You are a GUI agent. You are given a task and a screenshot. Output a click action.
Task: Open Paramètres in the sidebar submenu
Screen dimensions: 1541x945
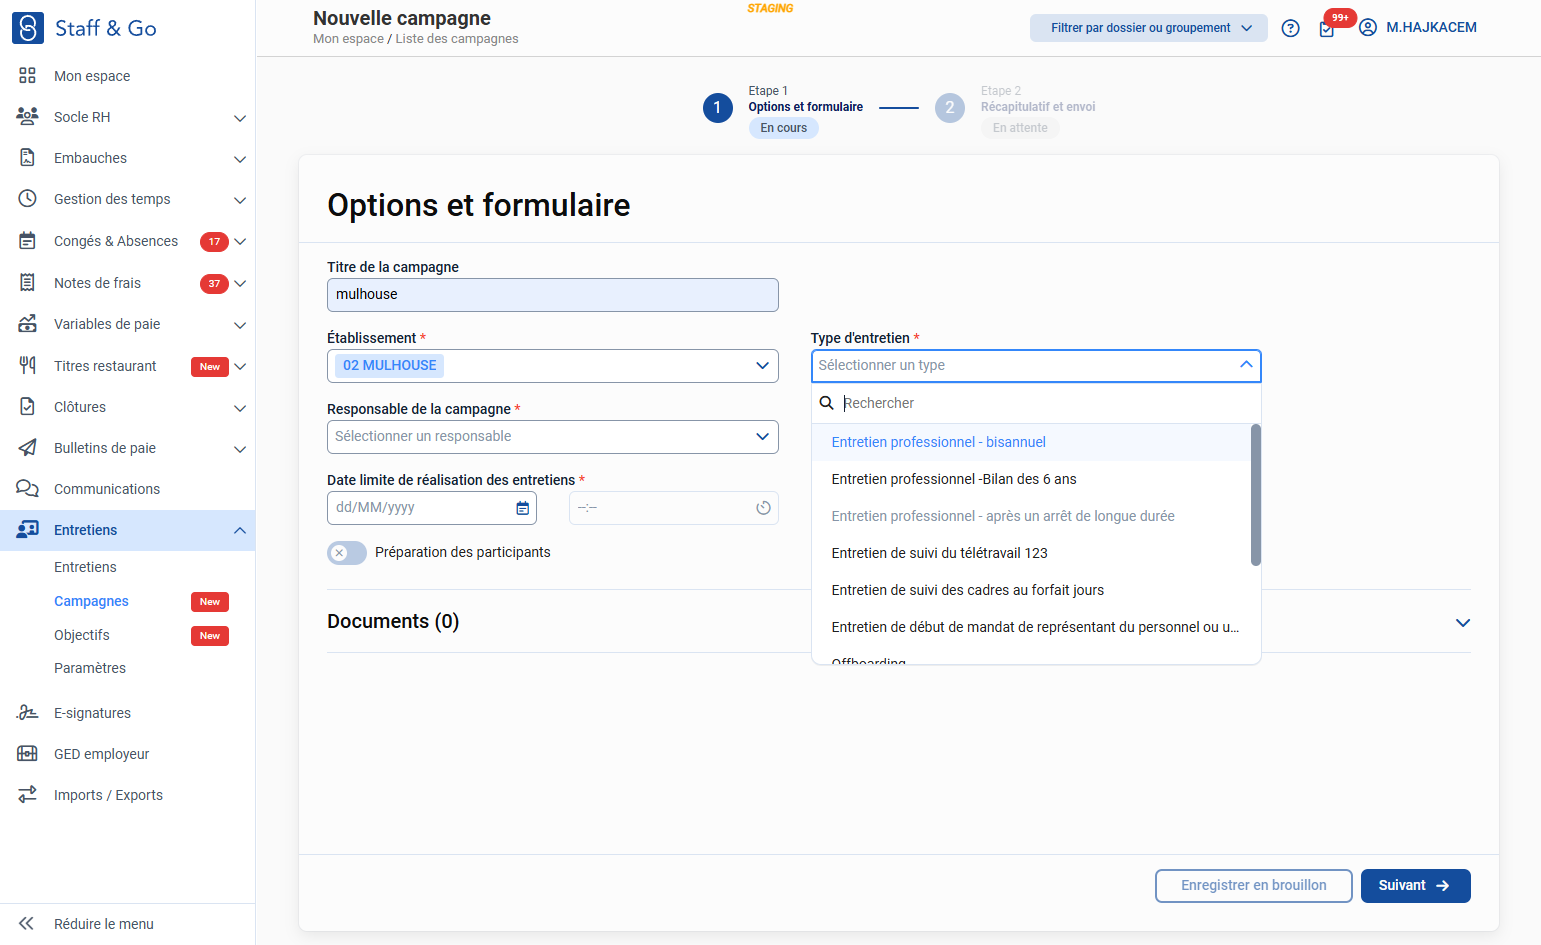point(90,668)
